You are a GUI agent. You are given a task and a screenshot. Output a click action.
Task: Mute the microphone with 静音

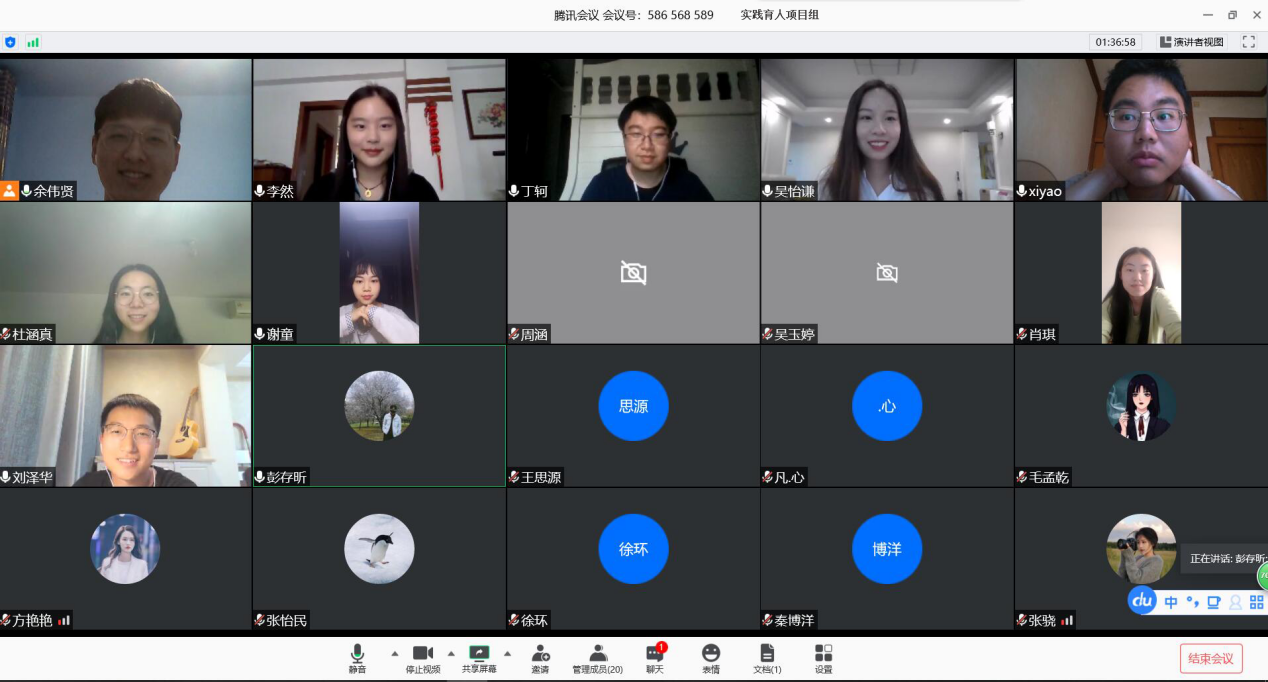[357, 658]
